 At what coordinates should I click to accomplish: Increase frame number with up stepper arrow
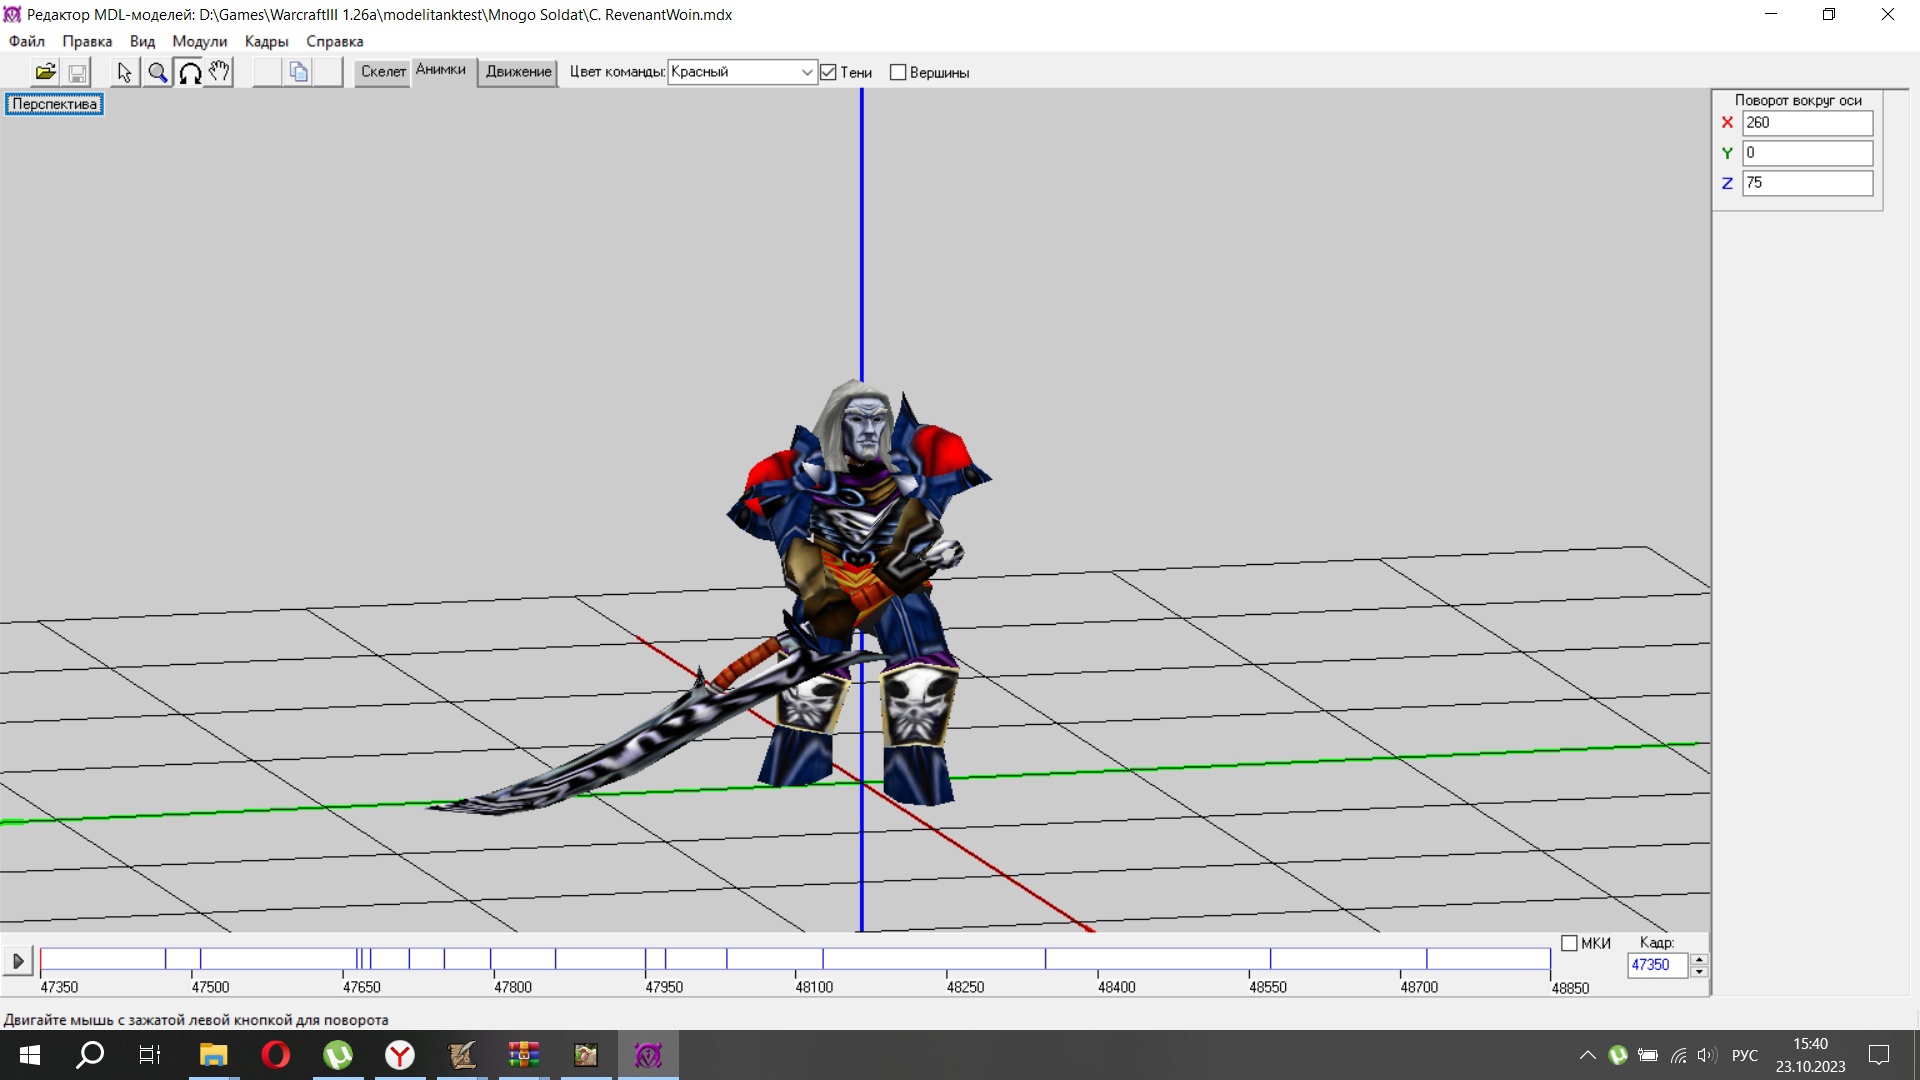pyautogui.click(x=1698, y=959)
